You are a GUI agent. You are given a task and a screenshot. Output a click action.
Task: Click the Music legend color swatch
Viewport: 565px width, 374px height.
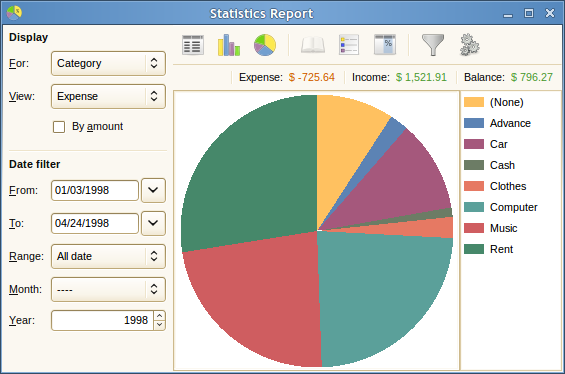(474, 228)
